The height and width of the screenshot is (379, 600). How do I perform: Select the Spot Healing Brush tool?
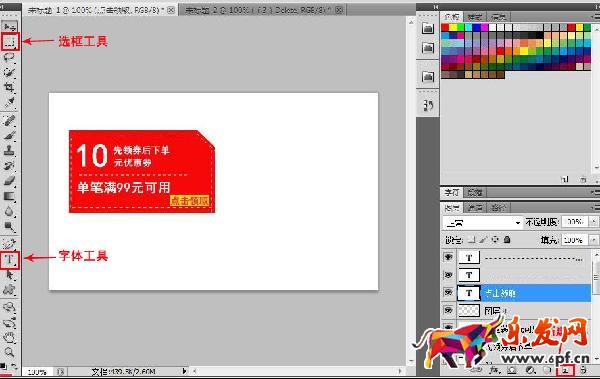tap(10, 121)
